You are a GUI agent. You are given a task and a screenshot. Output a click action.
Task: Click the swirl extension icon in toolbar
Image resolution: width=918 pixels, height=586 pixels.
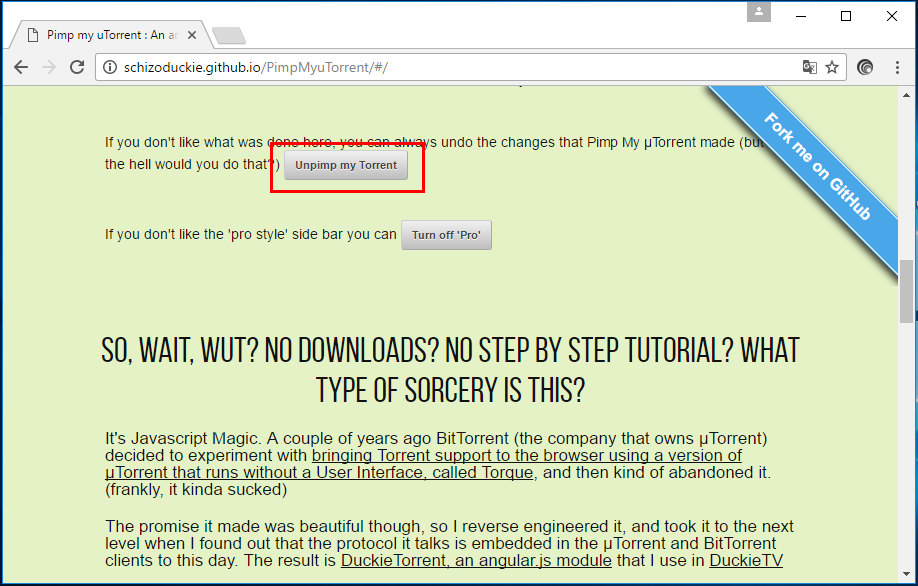tap(865, 67)
